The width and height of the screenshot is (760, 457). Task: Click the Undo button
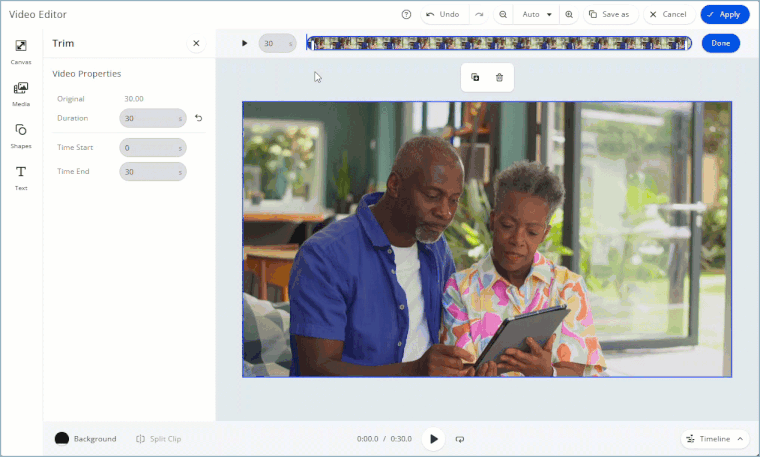pos(442,14)
